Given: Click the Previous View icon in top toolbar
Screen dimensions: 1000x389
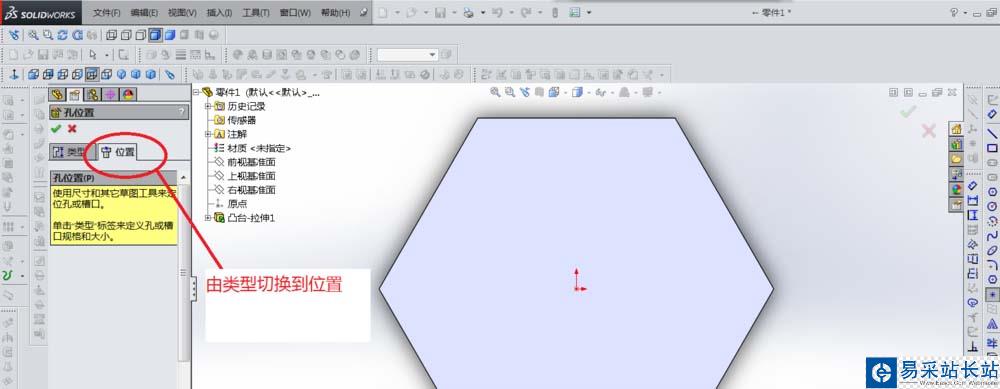Looking at the screenshot, I should [14, 35].
